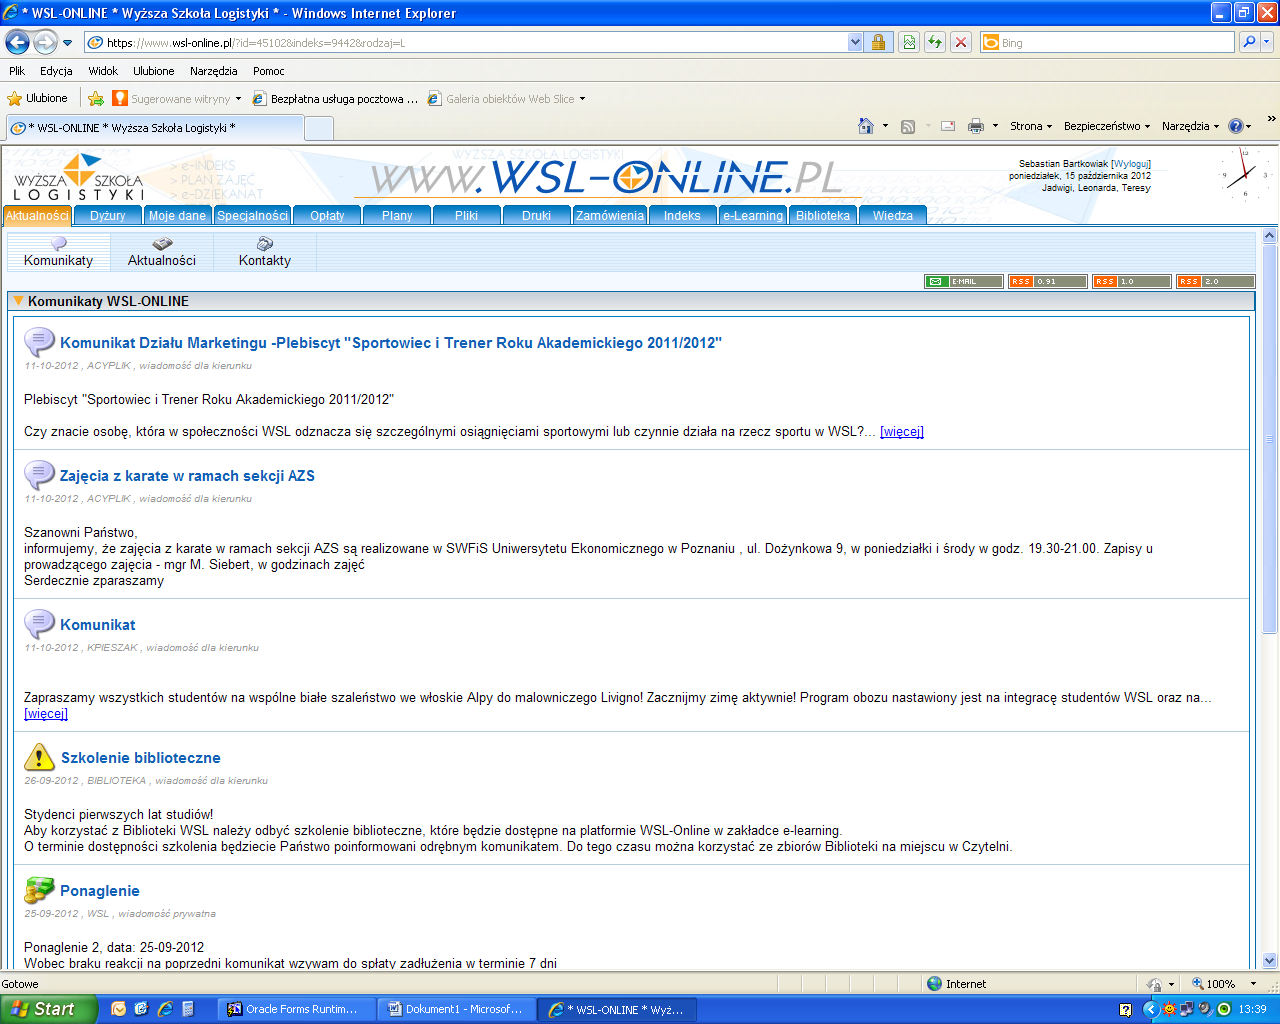Open Szkolenie biblioteczne announcement title
Viewport: 1280px width, 1024px height.
[141, 758]
